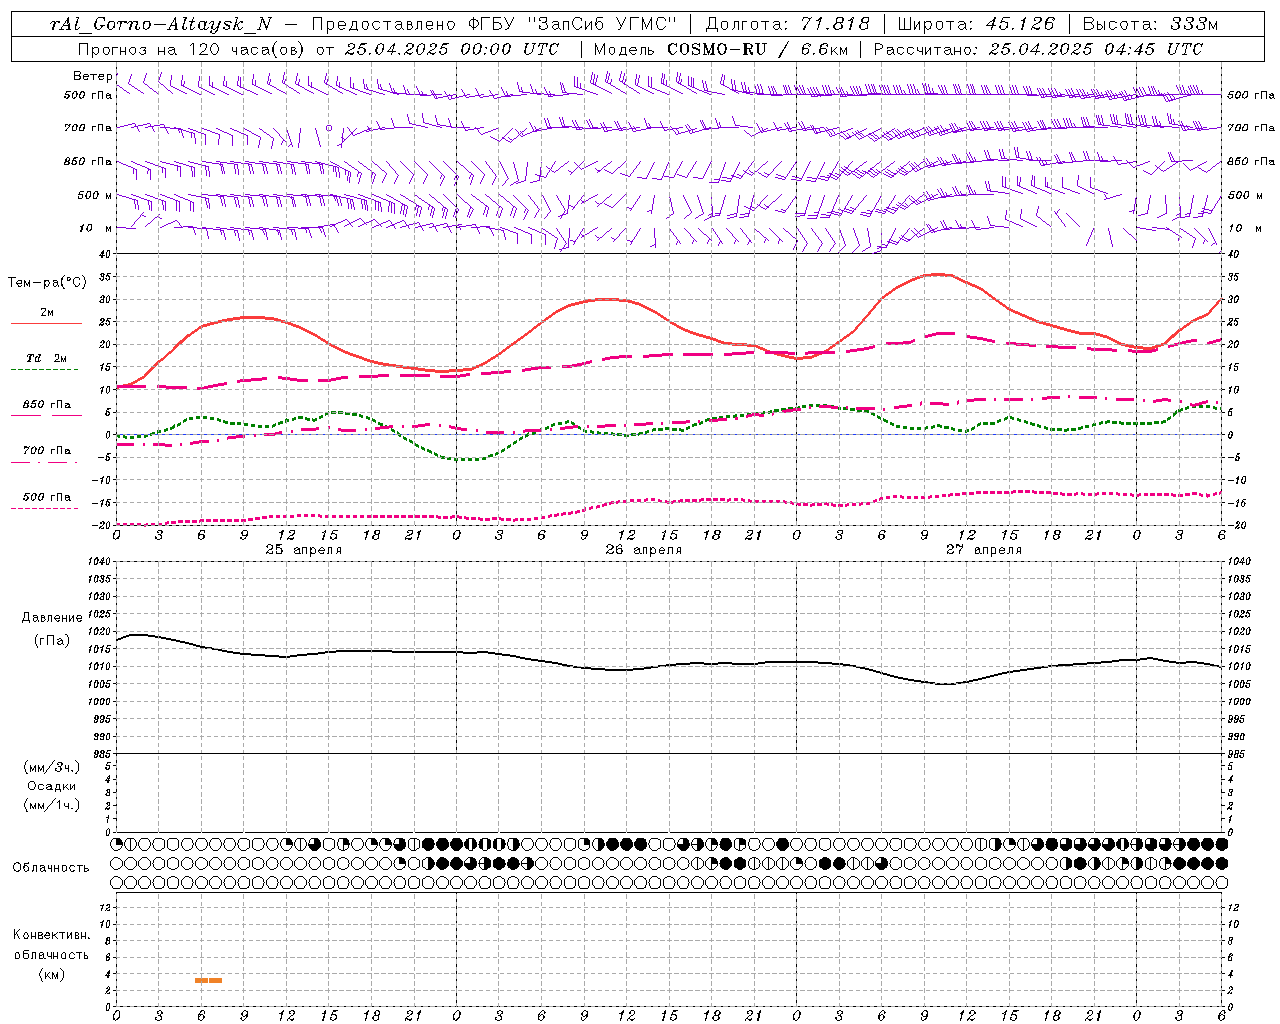This screenshot has height=1024, width=1280.
Task: Click the orange convective cloud bar
Action: tap(208, 980)
